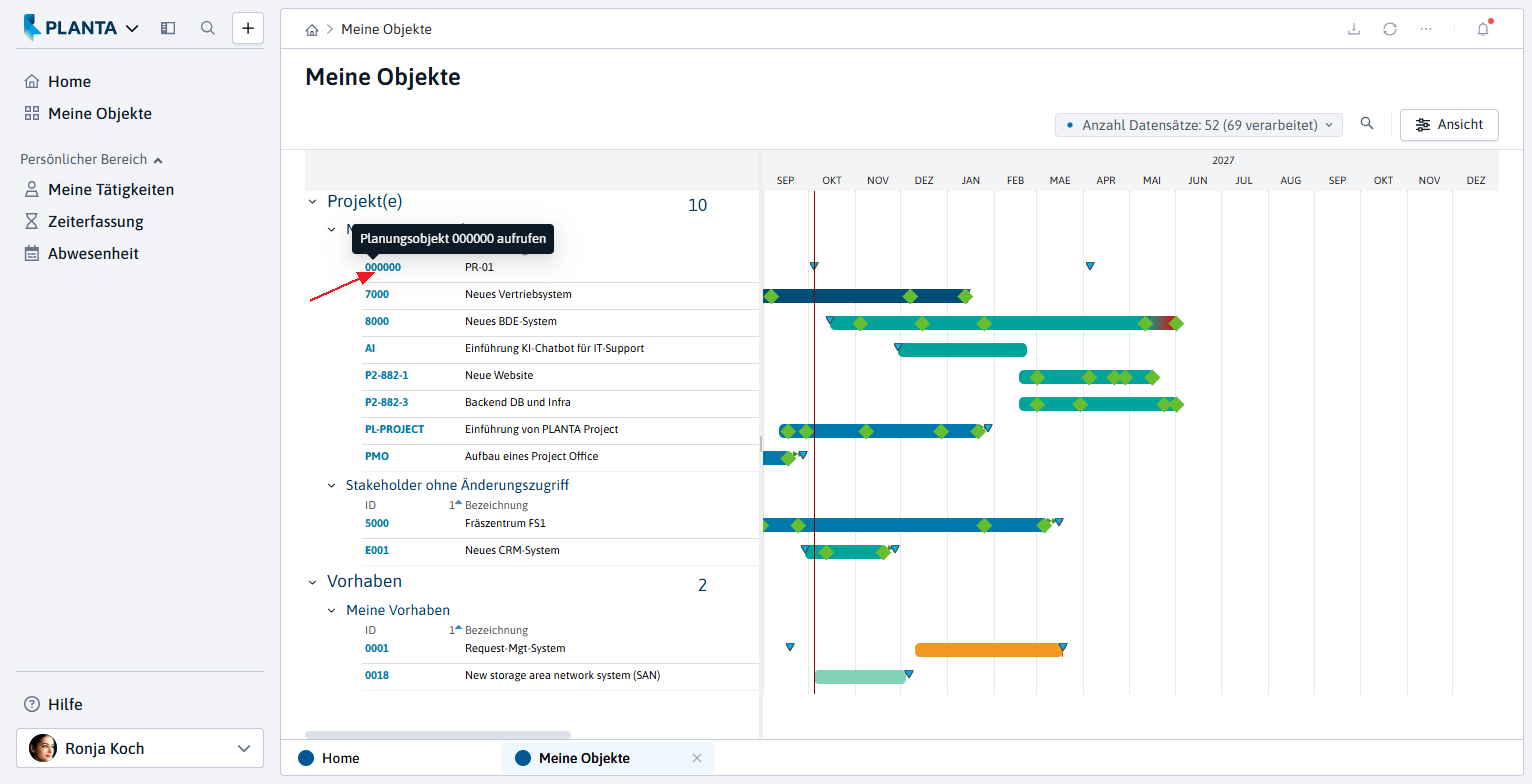Click the Ansicht button
The image size is (1532, 784).
1449,125
